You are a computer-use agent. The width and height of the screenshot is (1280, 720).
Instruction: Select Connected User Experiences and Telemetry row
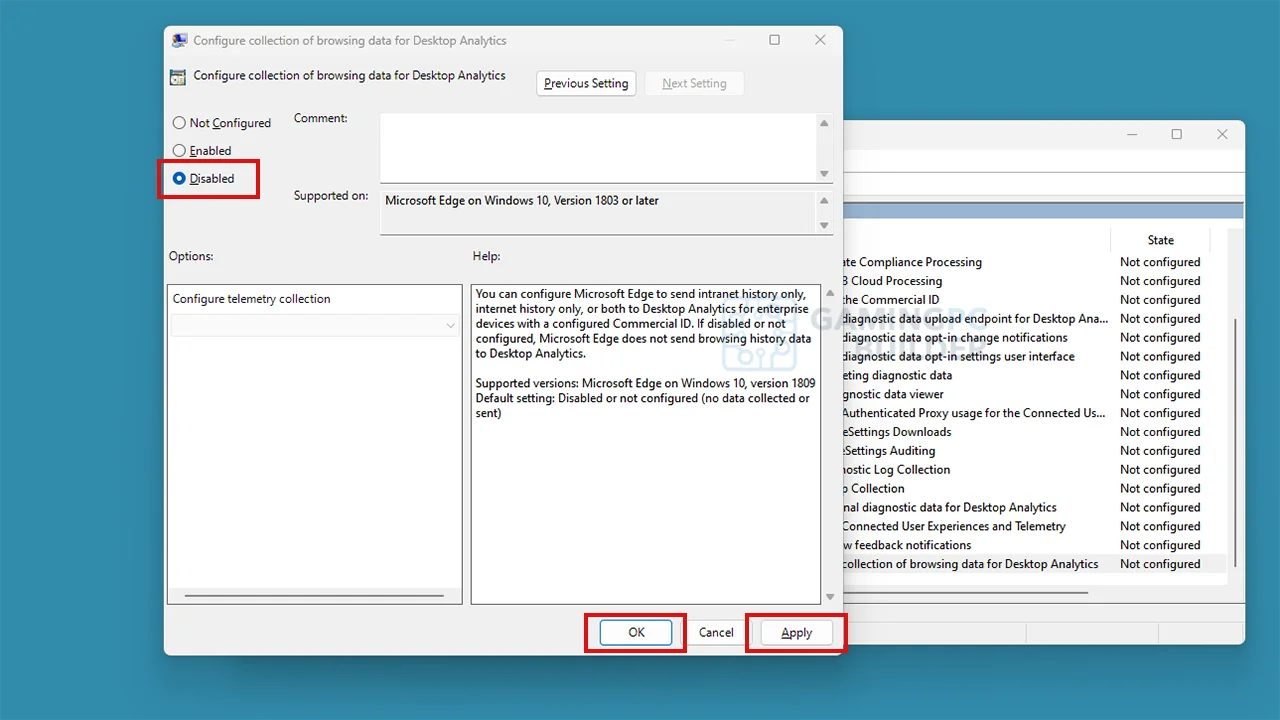point(1035,527)
